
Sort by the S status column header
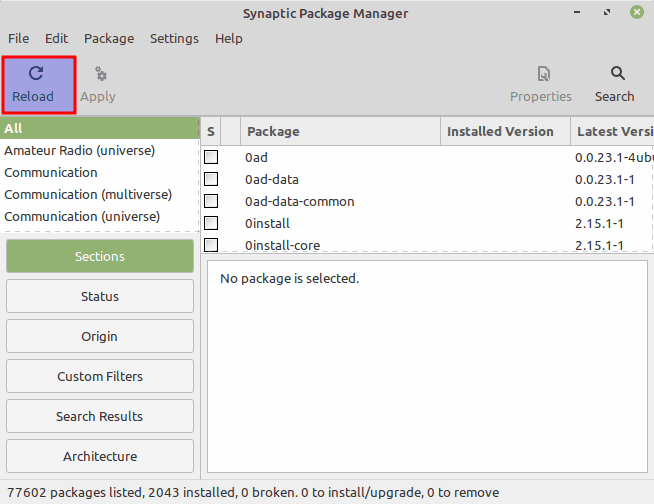(211, 131)
